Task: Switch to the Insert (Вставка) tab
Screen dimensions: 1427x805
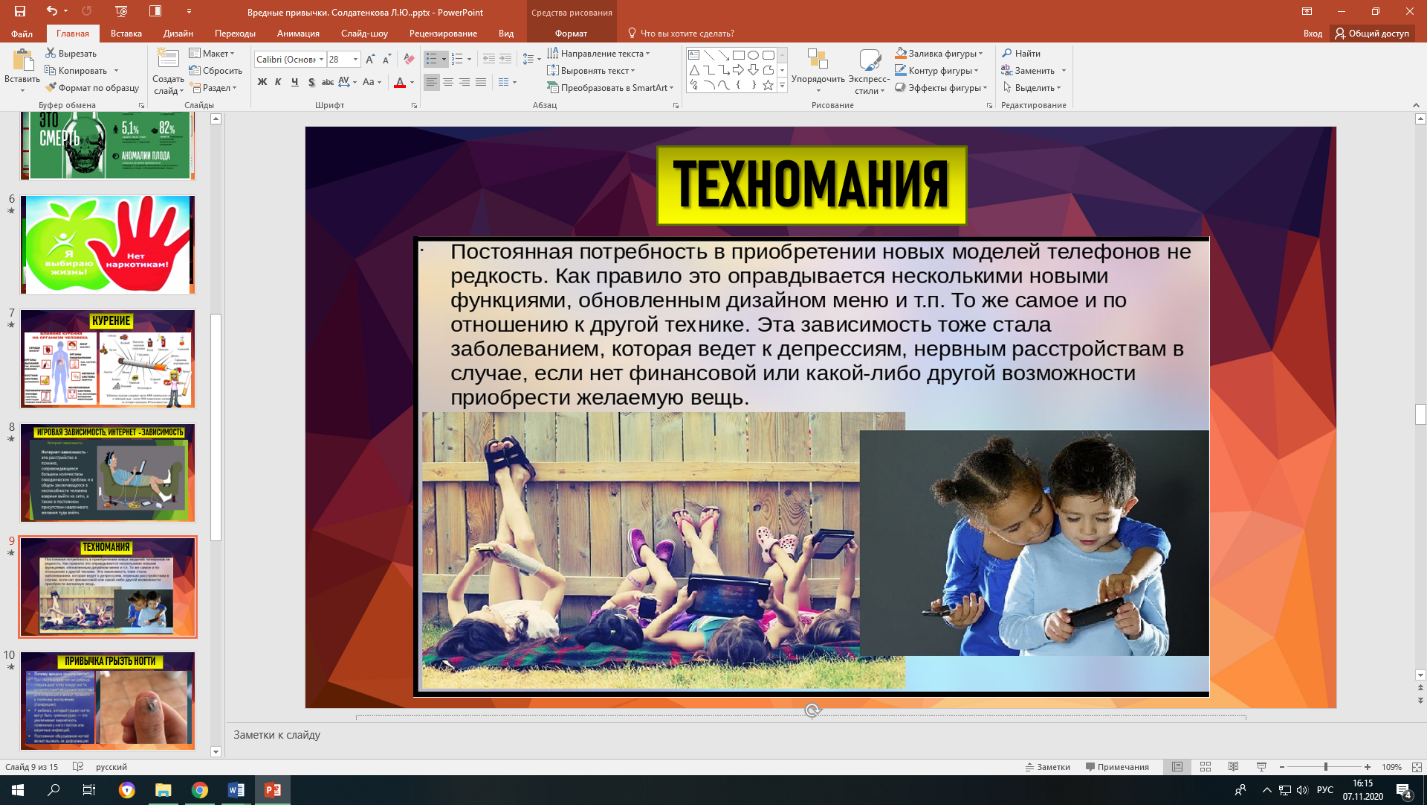Action: pos(126,33)
